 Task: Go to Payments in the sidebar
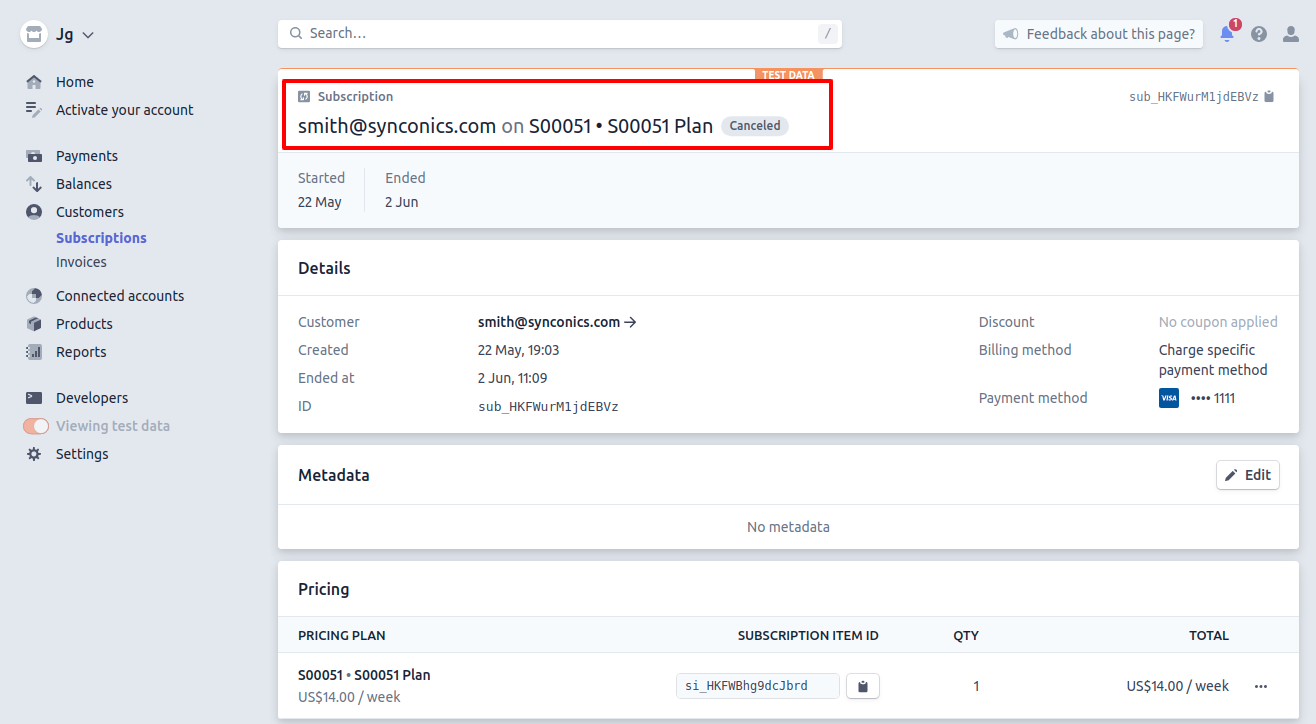point(86,156)
